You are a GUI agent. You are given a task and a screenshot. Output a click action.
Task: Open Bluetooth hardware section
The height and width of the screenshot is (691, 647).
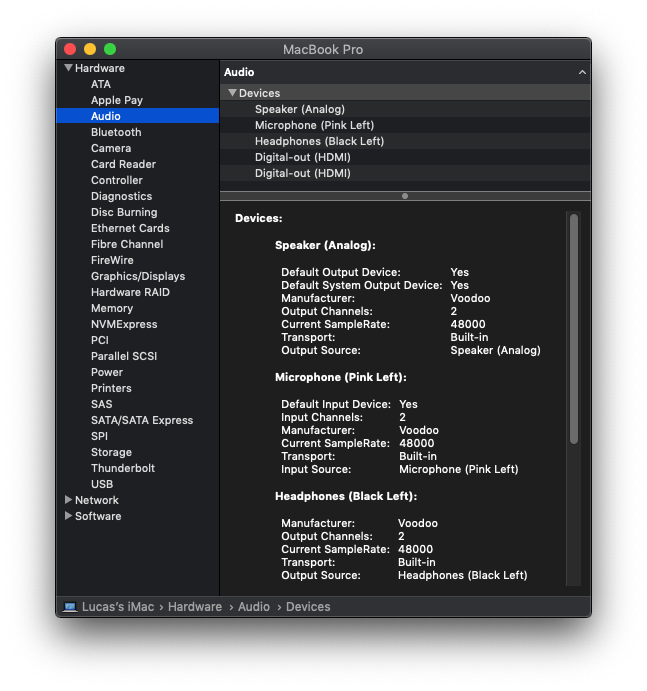(x=116, y=132)
